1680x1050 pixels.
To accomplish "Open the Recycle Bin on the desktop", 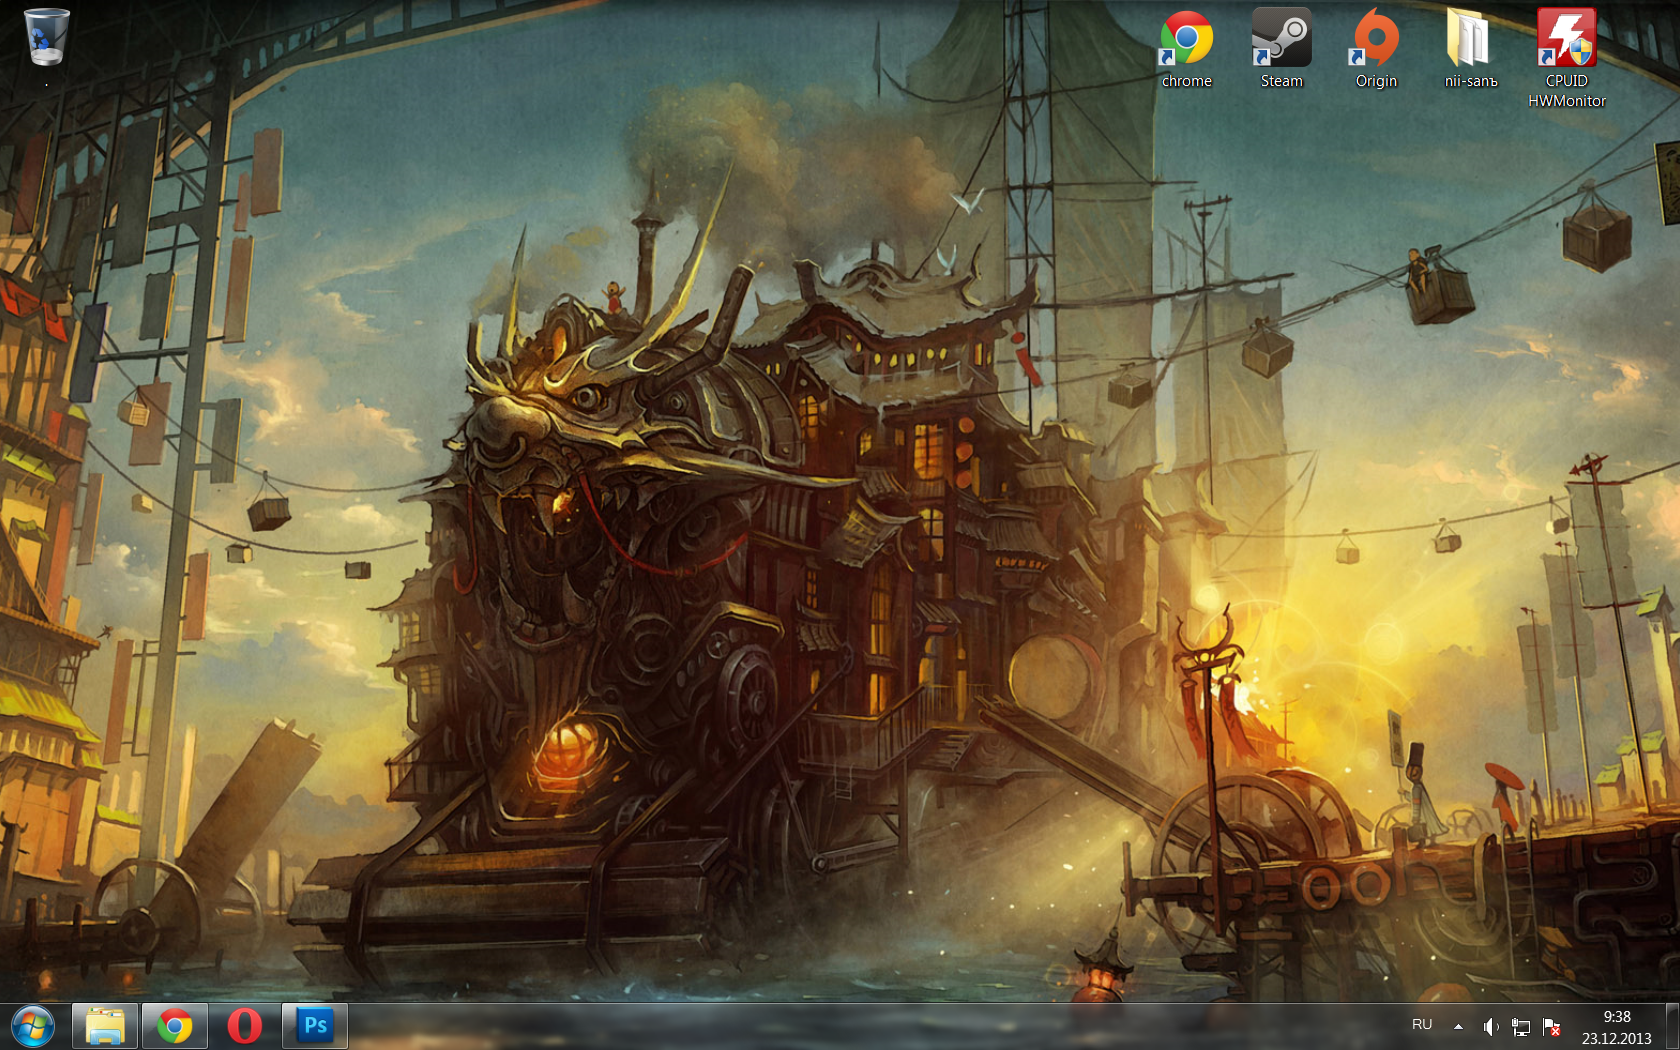I will 46,38.
